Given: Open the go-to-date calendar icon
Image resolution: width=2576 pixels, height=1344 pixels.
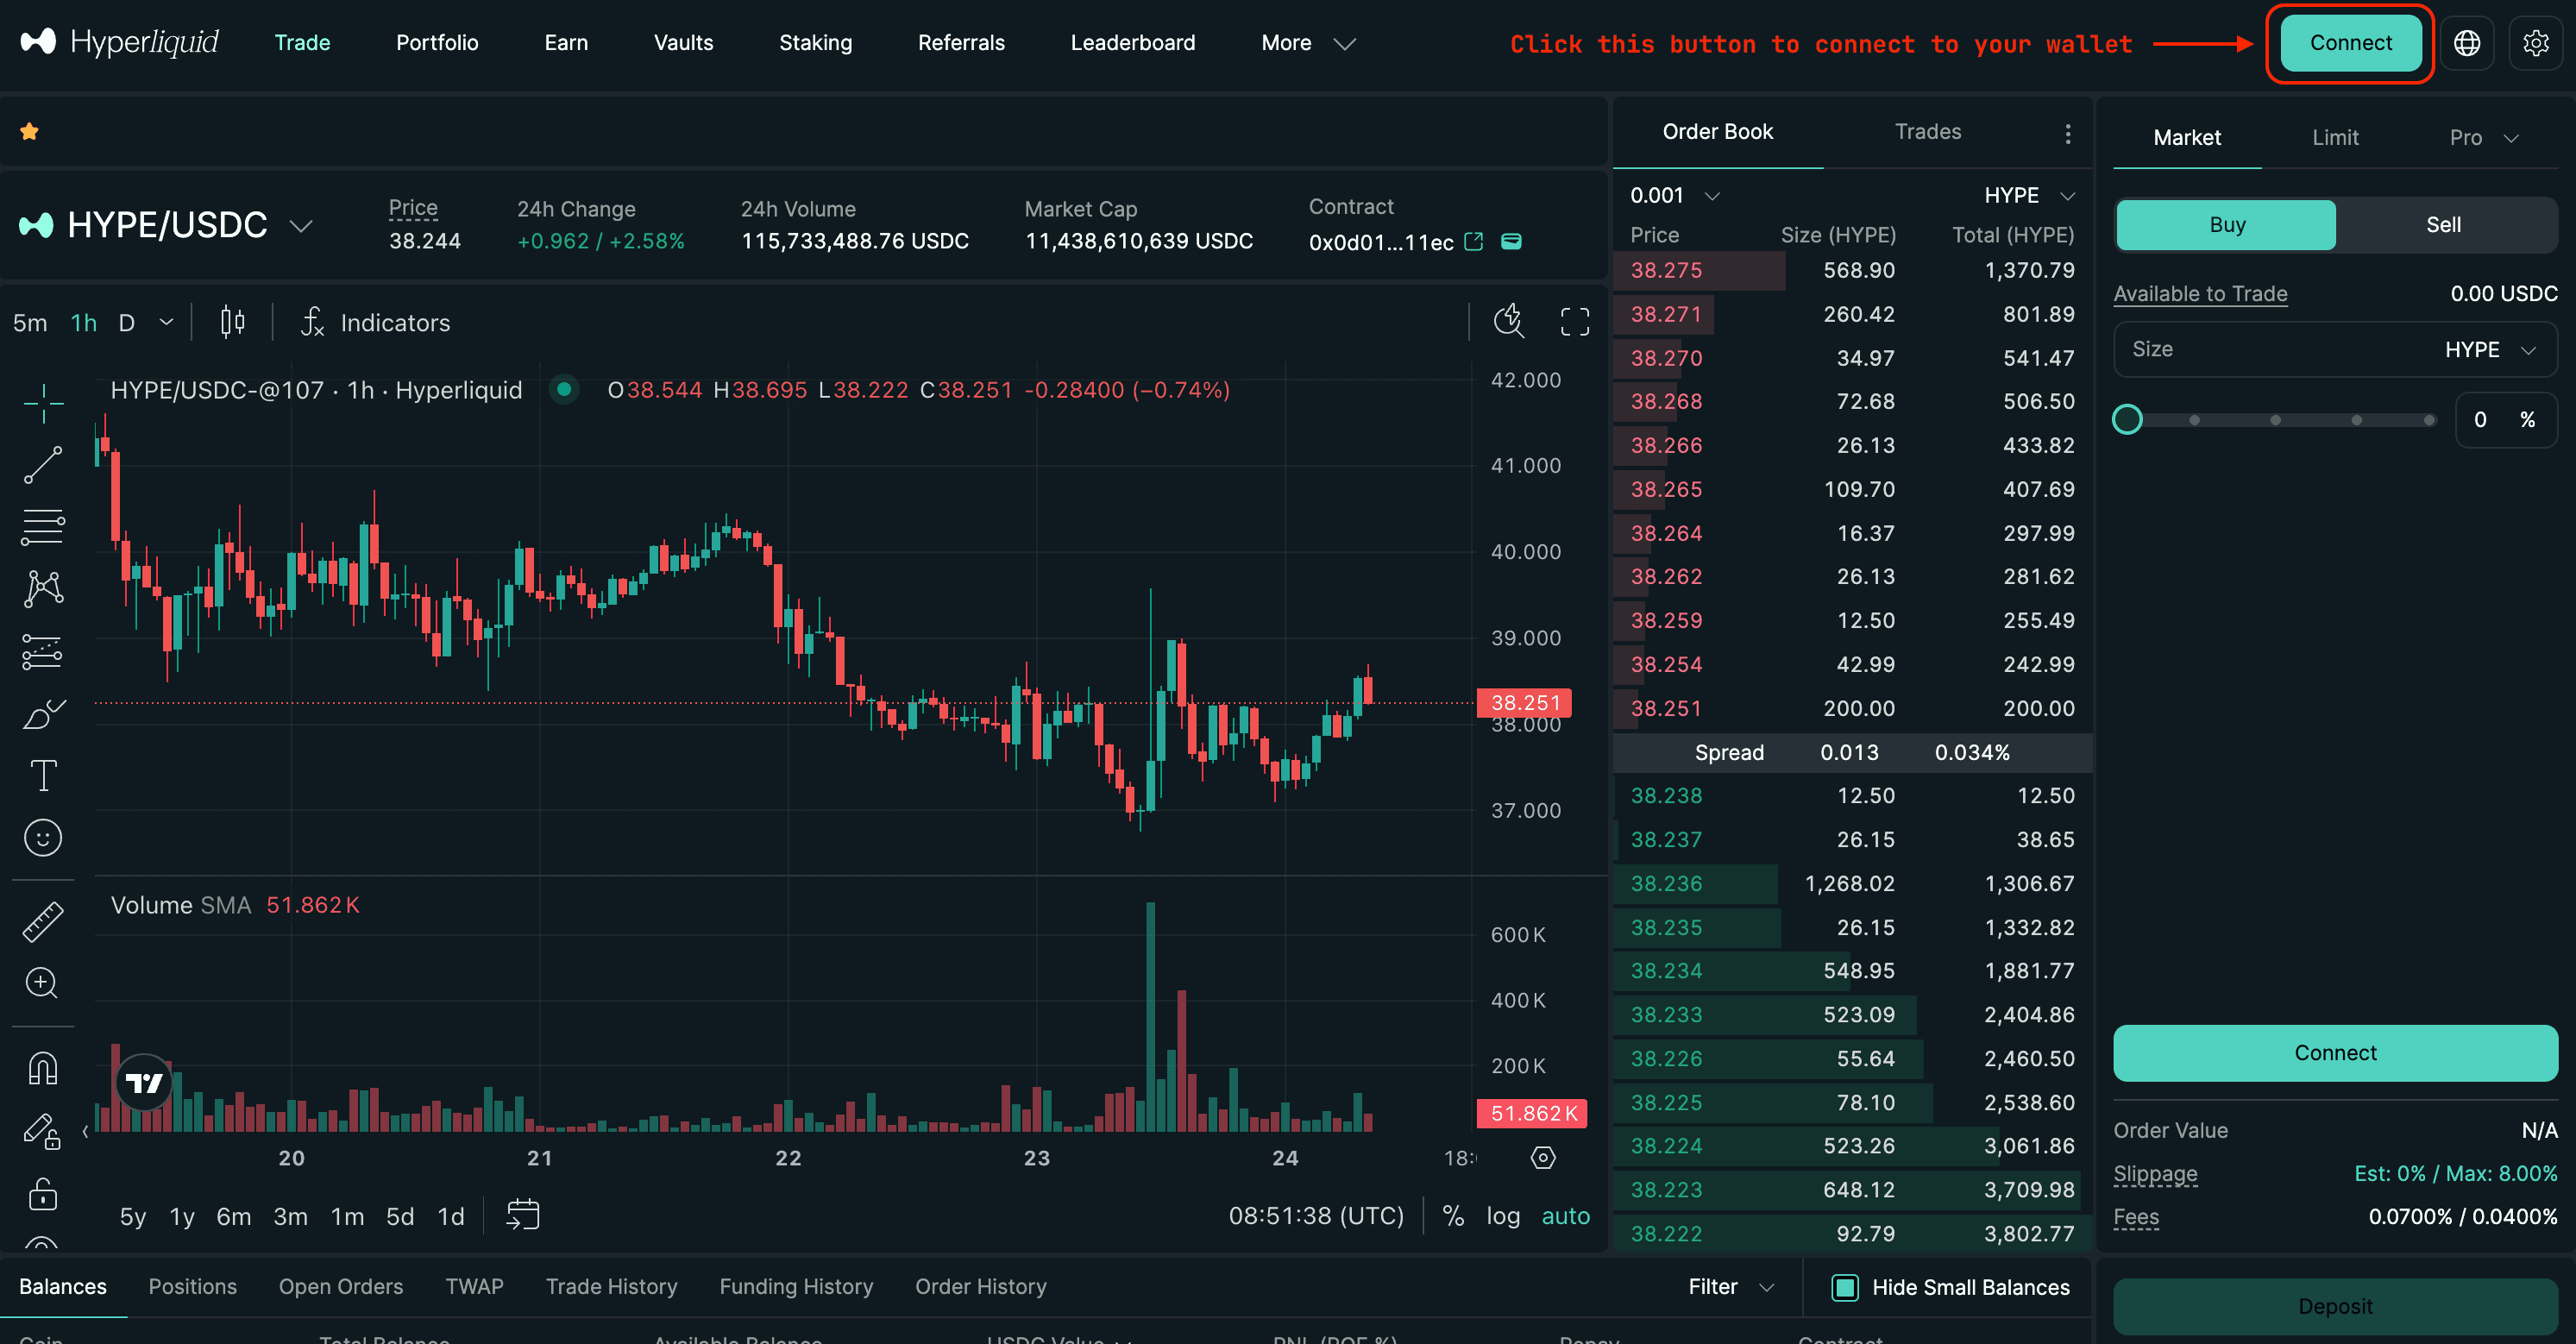Looking at the screenshot, I should (x=522, y=1216).
